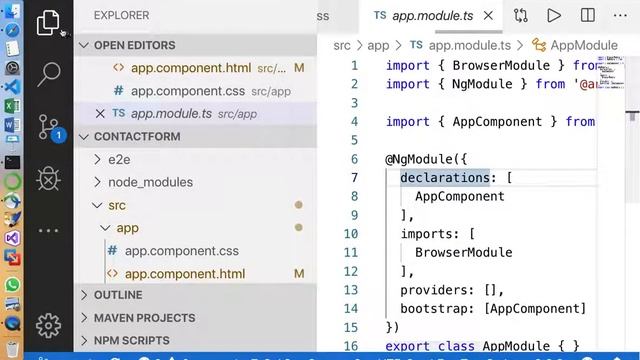Screen dimensions: 640x360
Task: Click the EXPLORER panel title
Action: click(121, 16)
